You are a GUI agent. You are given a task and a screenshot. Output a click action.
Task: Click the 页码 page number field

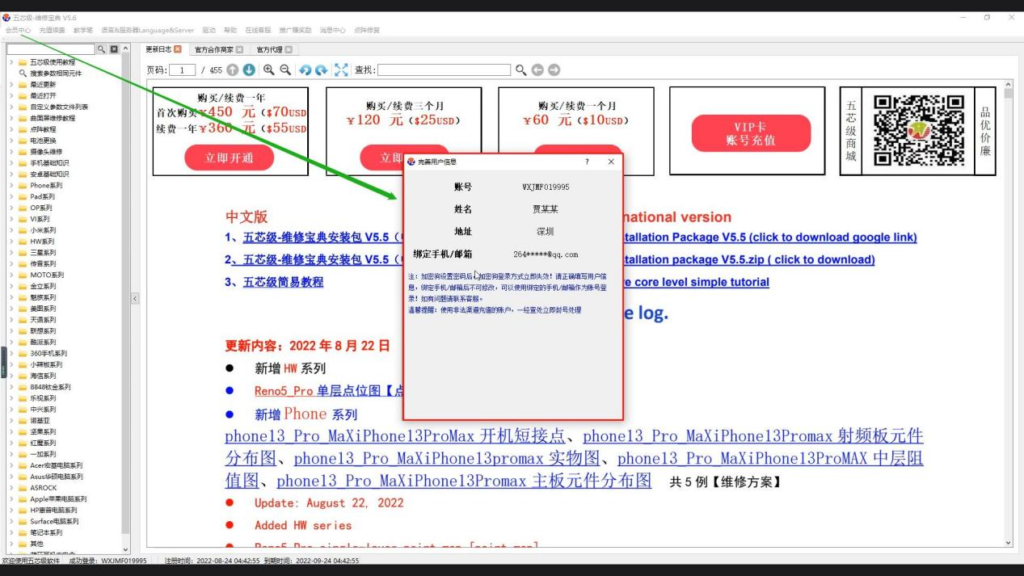(x=183, y=70)
